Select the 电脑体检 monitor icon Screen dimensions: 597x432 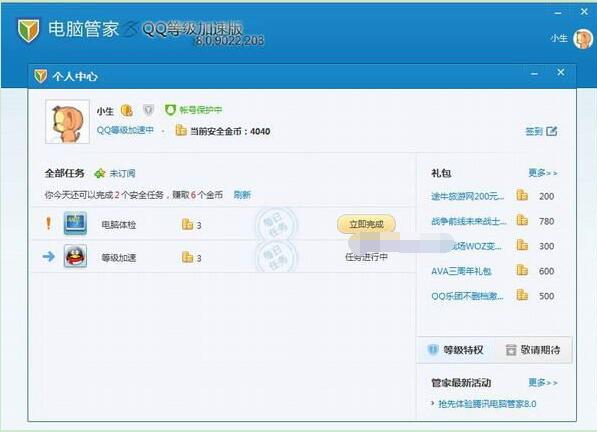pos(75,223)
